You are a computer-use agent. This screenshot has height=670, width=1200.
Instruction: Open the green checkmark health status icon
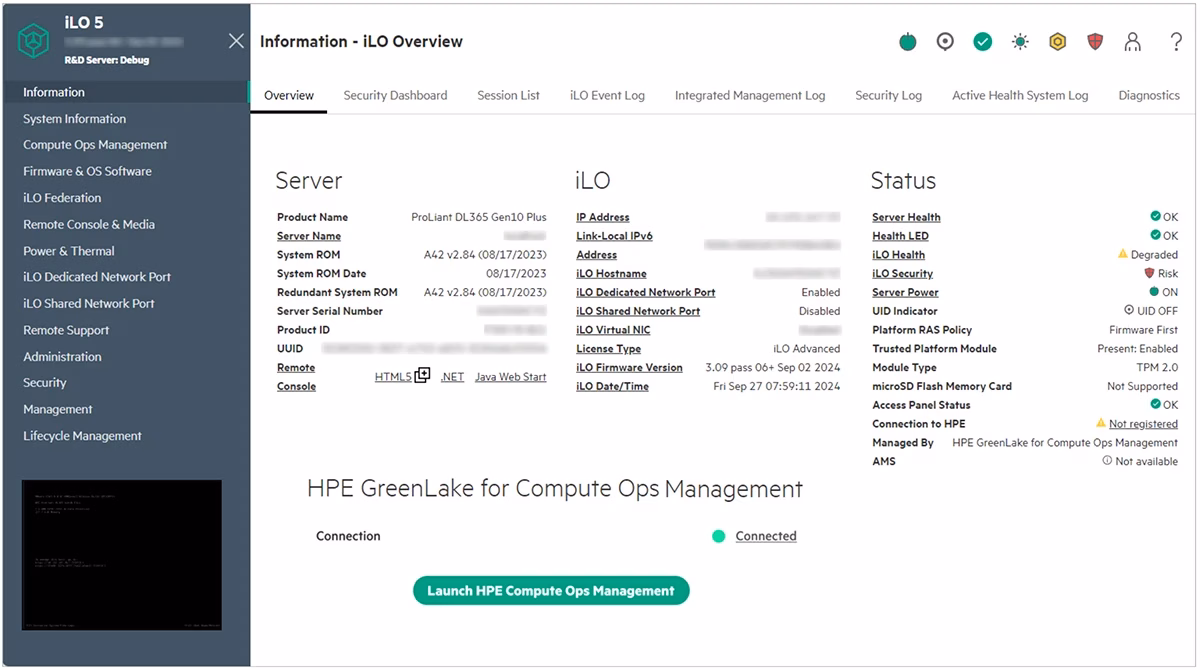pos(983,42)
